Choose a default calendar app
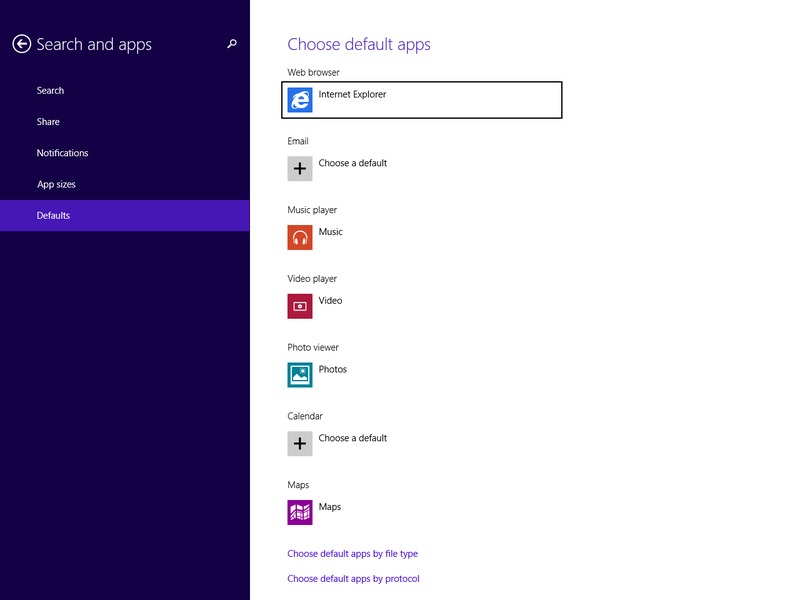Screen dimensions: 800x600 pos(353,438)
